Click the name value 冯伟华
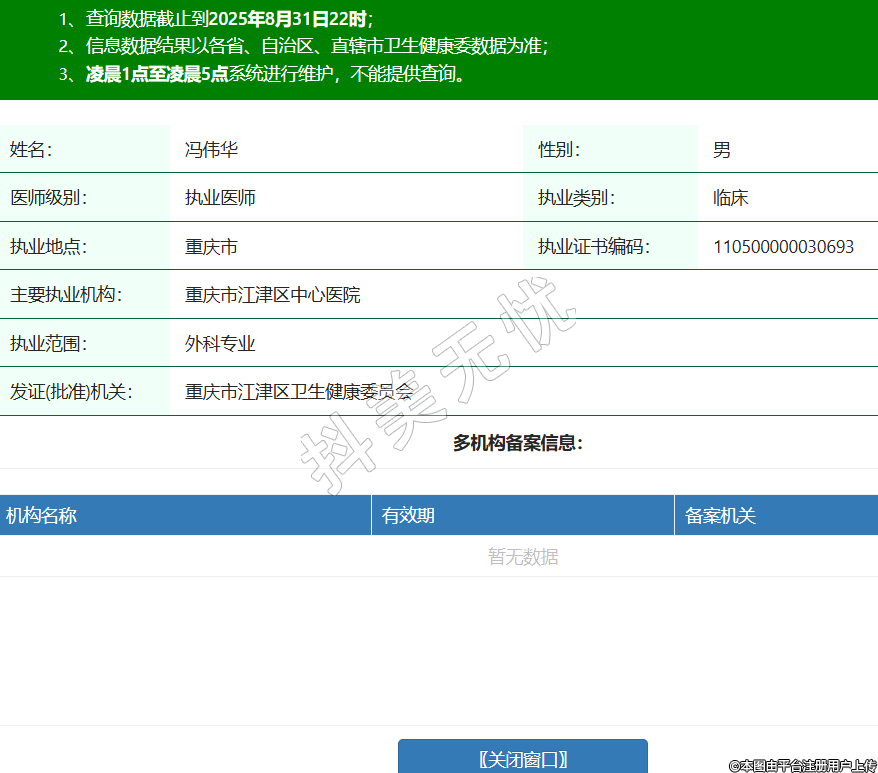This screenshot has width=878, height=773. pos(211,150)
